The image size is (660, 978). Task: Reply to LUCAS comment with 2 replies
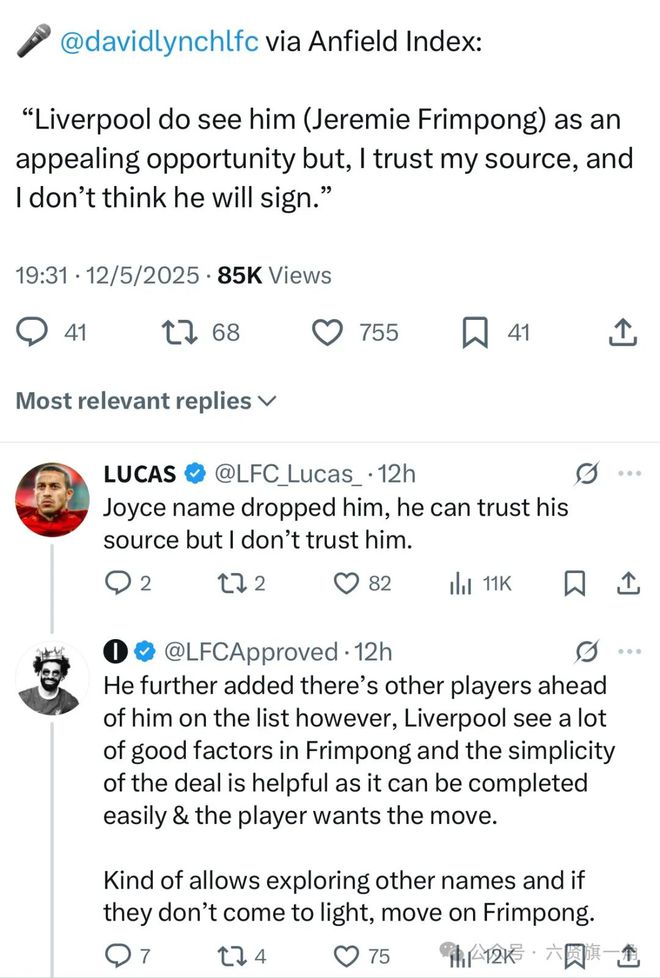point(117,583)
